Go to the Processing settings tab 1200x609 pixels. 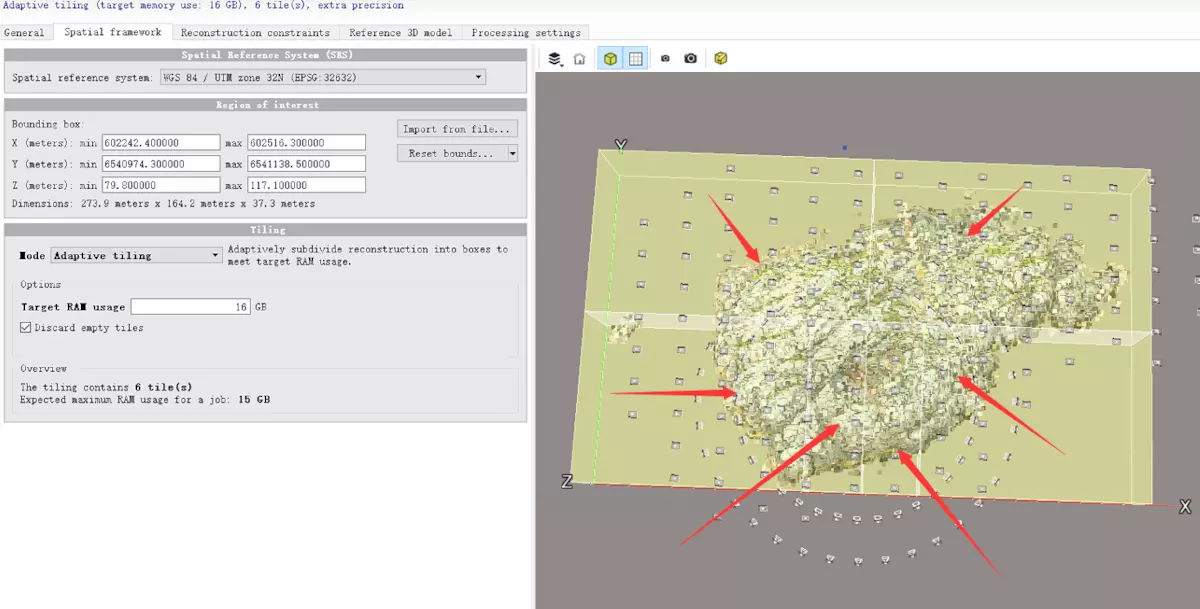(525, 33)
